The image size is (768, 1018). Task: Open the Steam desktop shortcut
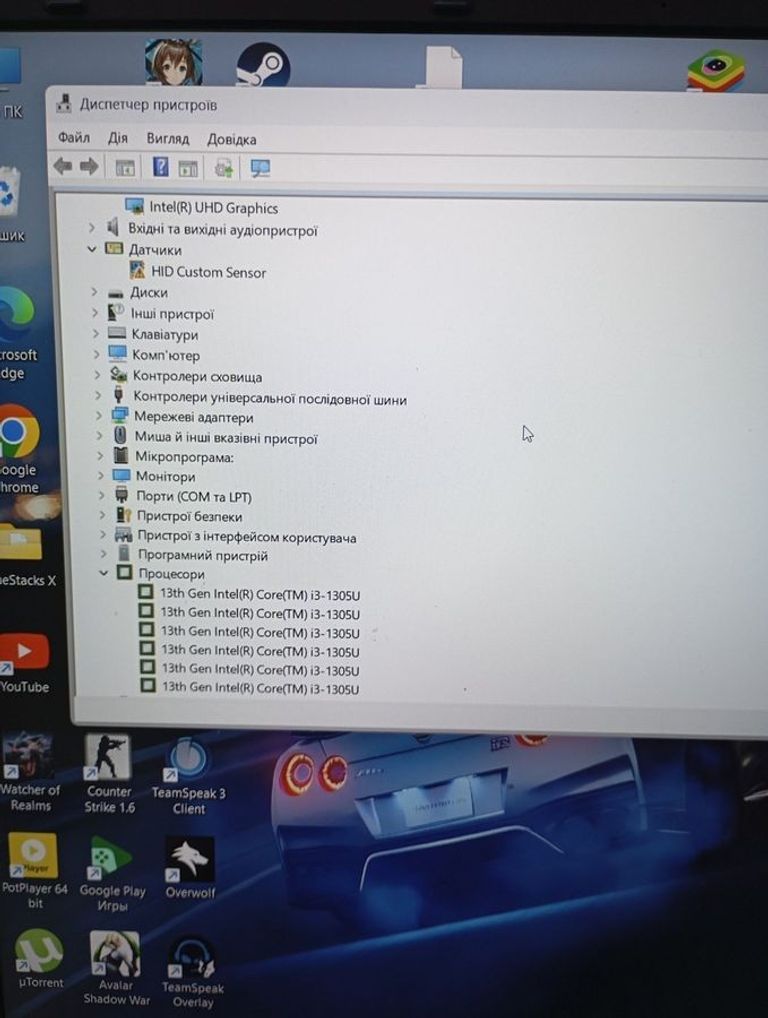tap(262, 65)
